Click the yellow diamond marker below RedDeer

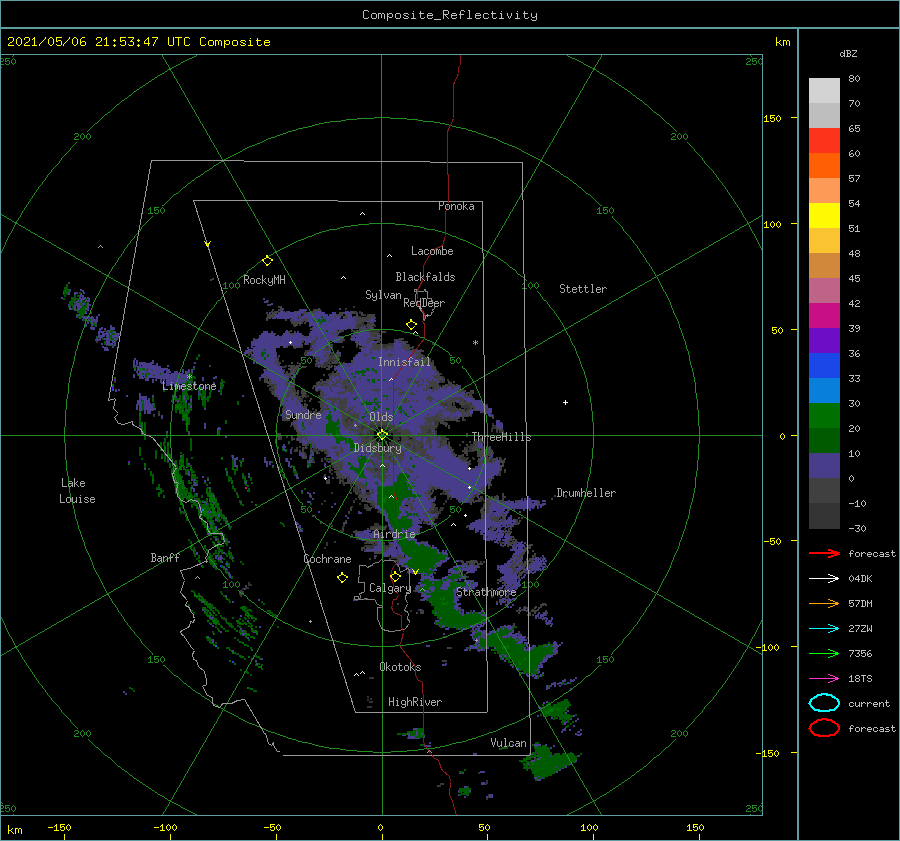pos(411,325)
